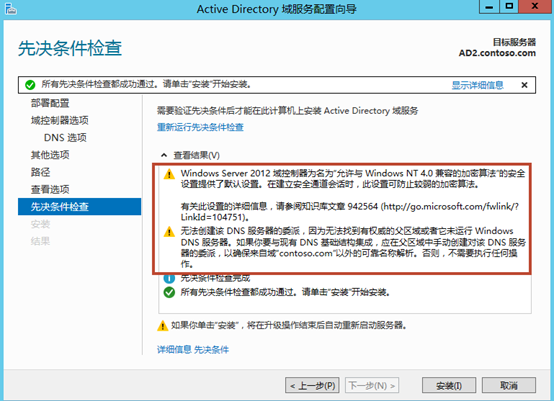
Task: Select 部署配置 in the left navigation
Action: coord(50,103)
